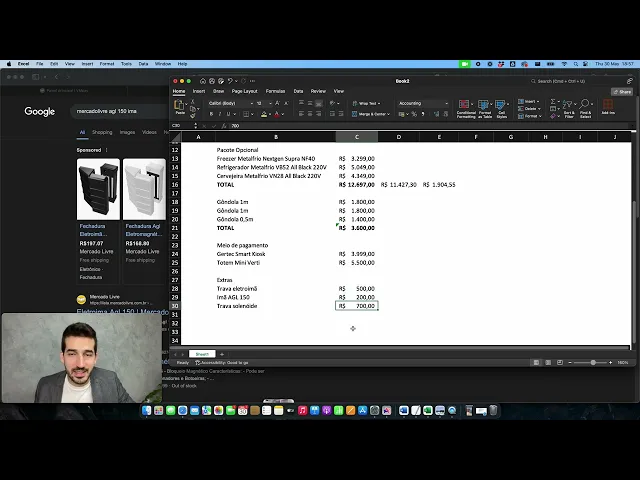Toggle Underline formatting
This screenshot has width=640, height=480.
pyautogui.click(x=228, y=114)
